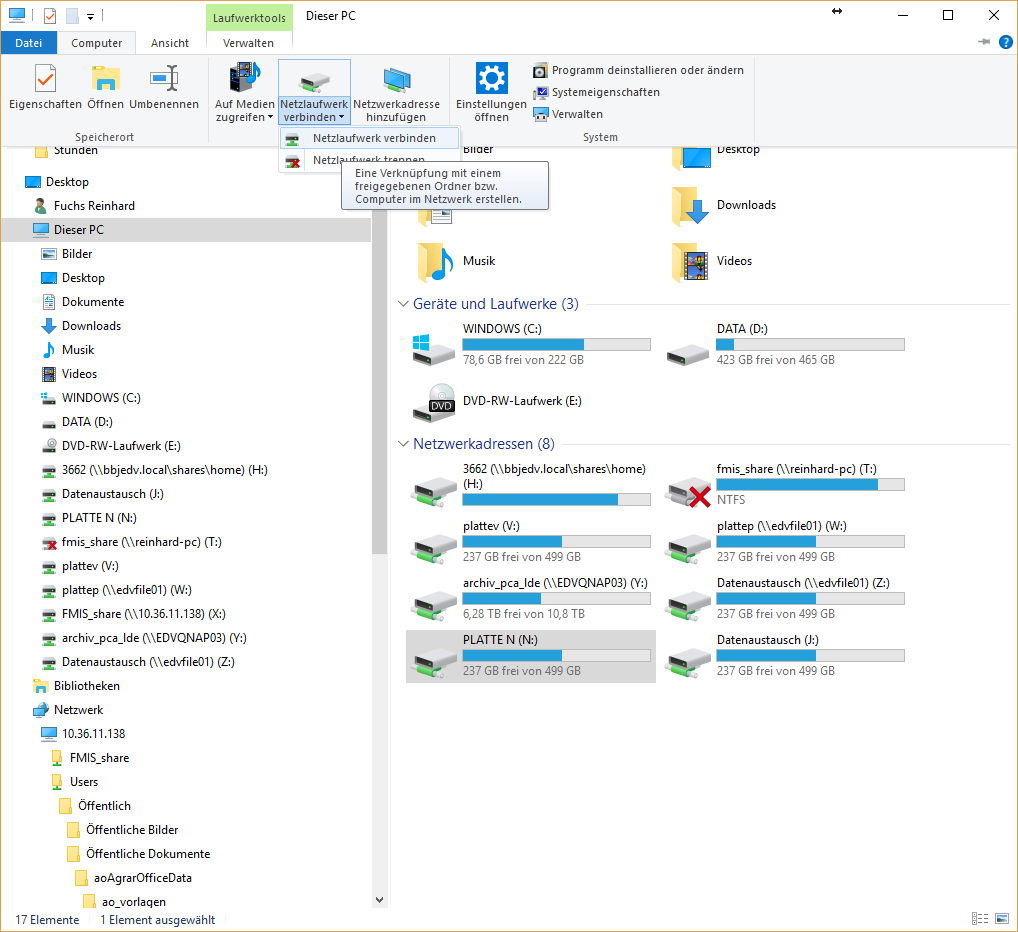The width and height of the screenshot is (1018, 932).
Task: Choose Netzlaufwerk verbinden from dropdown menu
Action: coord(373,138)
